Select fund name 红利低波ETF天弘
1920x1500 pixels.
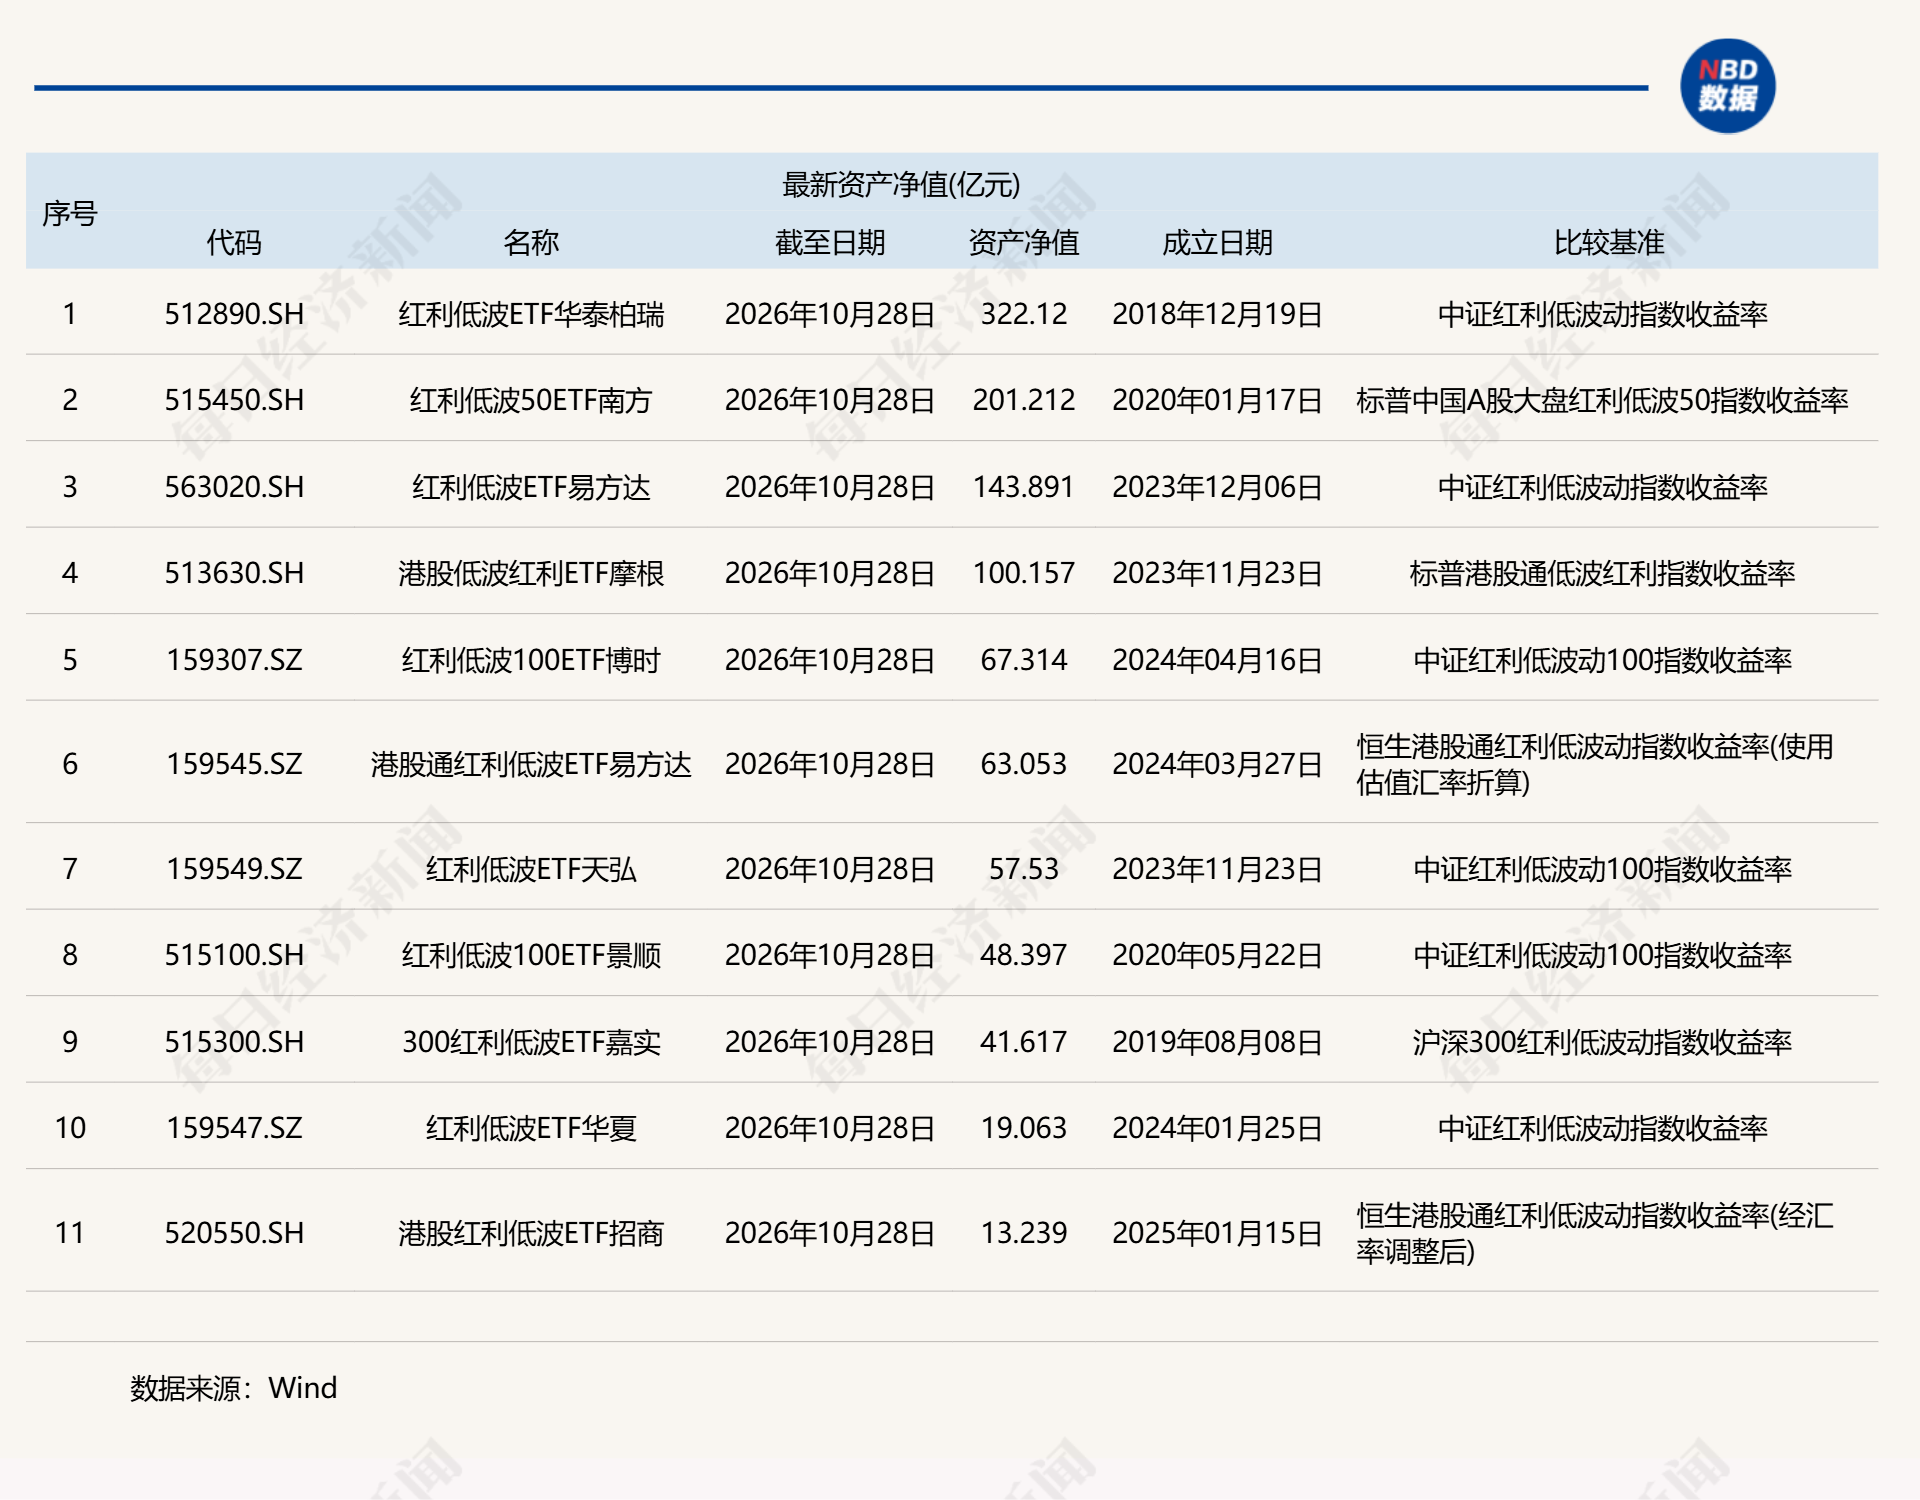tap(531, 869)
